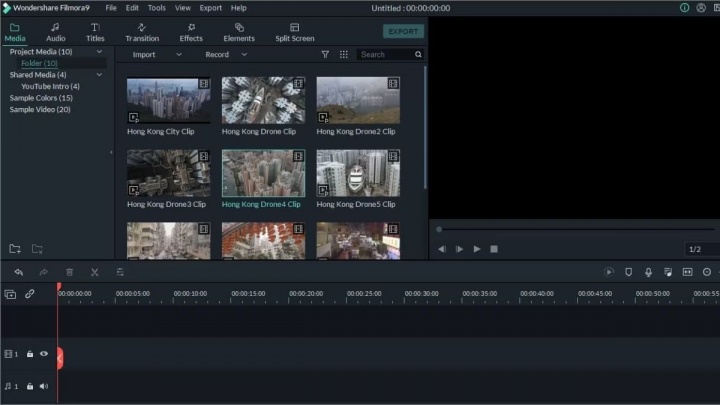
Task: Select Hong Kong City Clip thumbnail
Action: pos(169,100)
